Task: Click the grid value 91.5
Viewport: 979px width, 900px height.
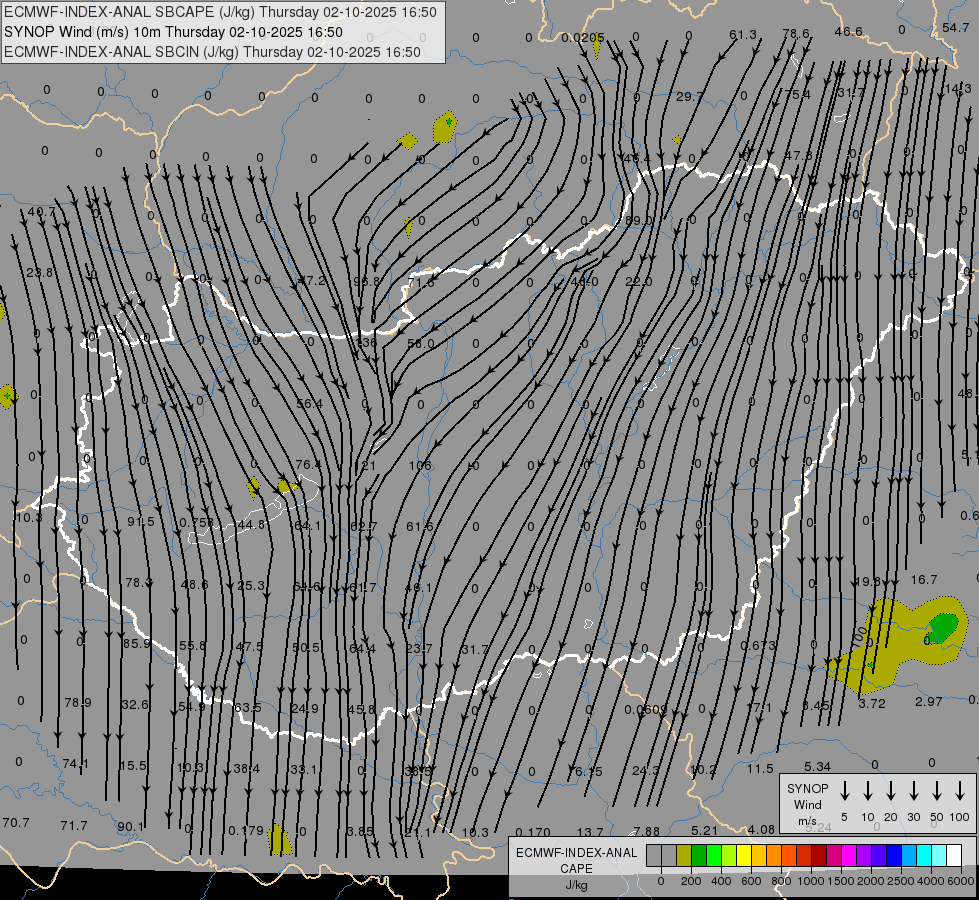Action: [x=140, y=522]
